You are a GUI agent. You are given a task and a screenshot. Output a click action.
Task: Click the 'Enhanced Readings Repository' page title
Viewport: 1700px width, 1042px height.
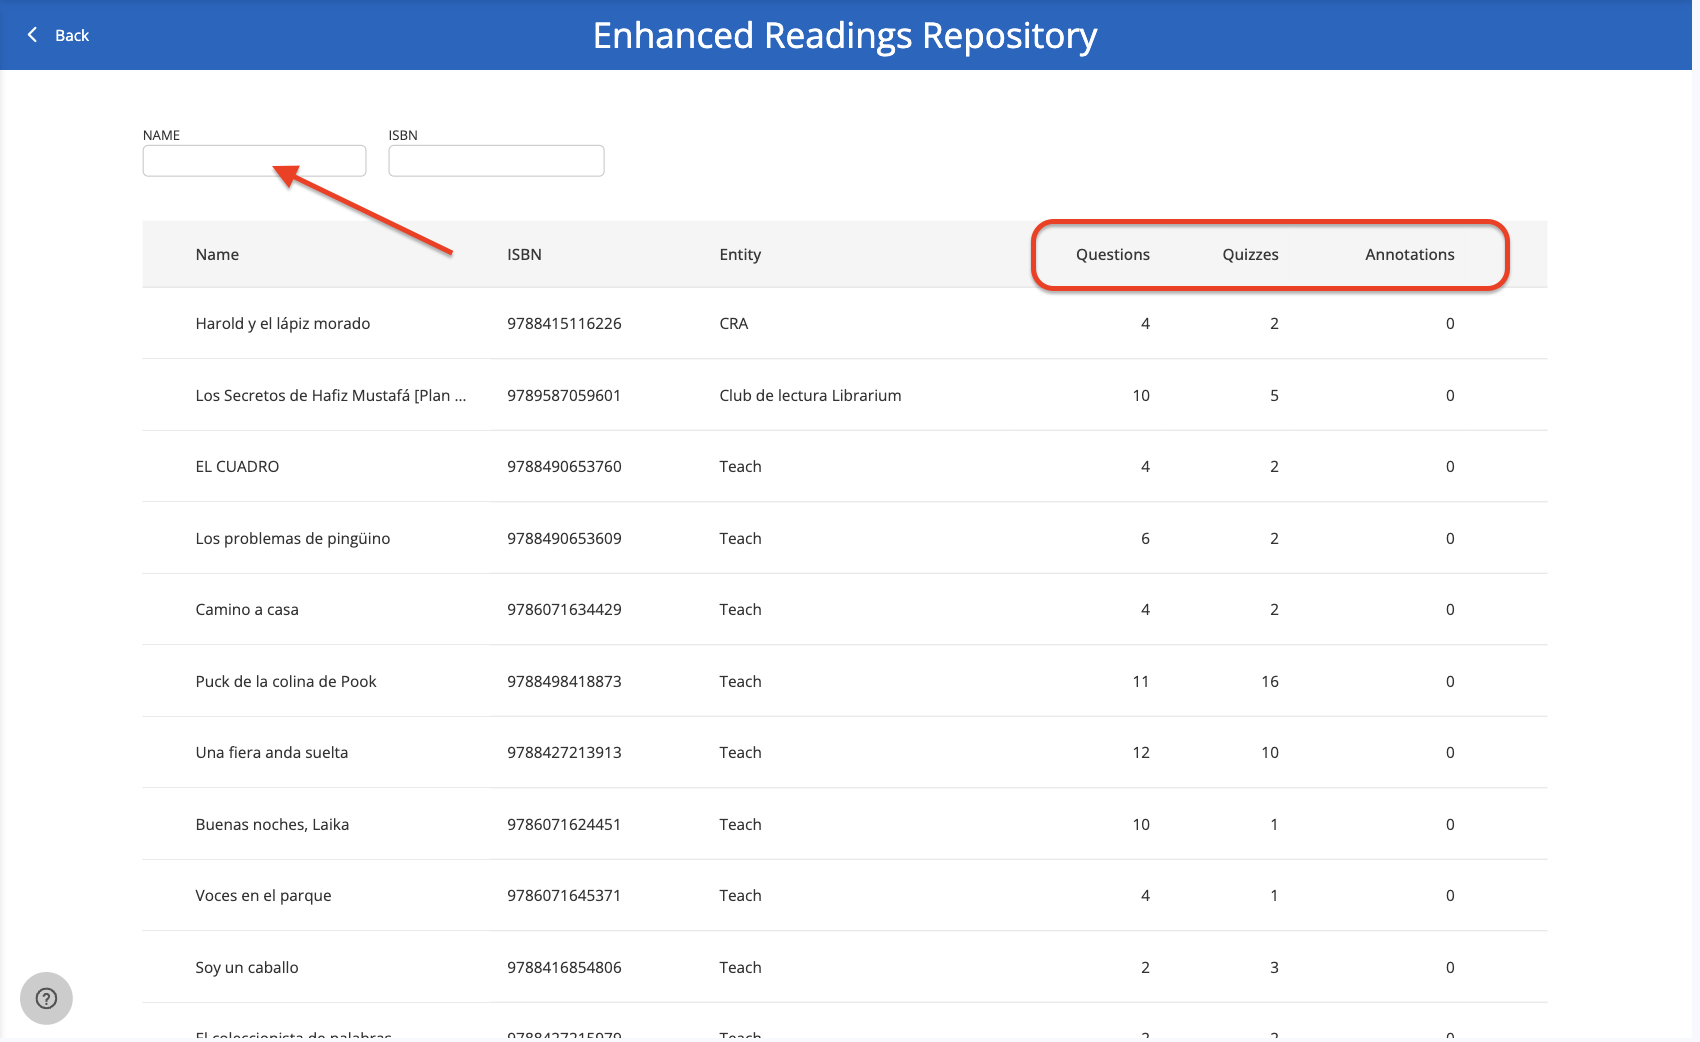coord(845,35)
